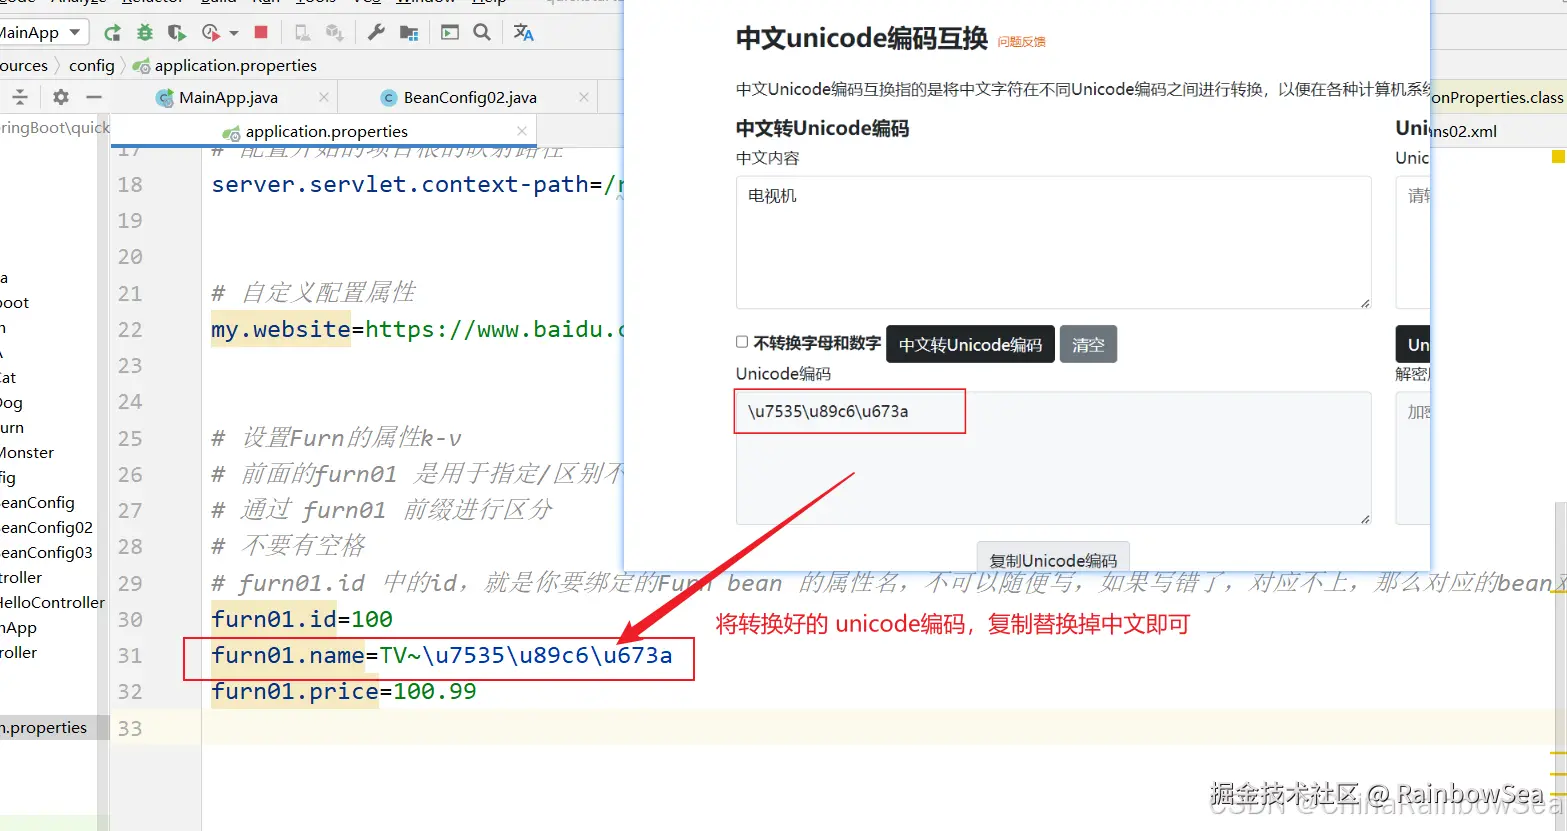
Task: Click the my.website property key
Action: click(x=281, y=329)
